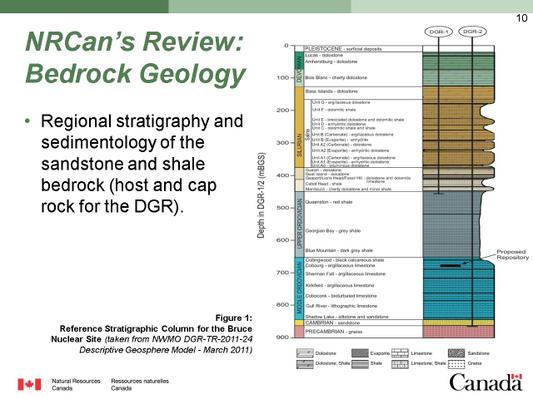
Task: Select the Dolostone legend pattern swatch
Action: (305, 353)
